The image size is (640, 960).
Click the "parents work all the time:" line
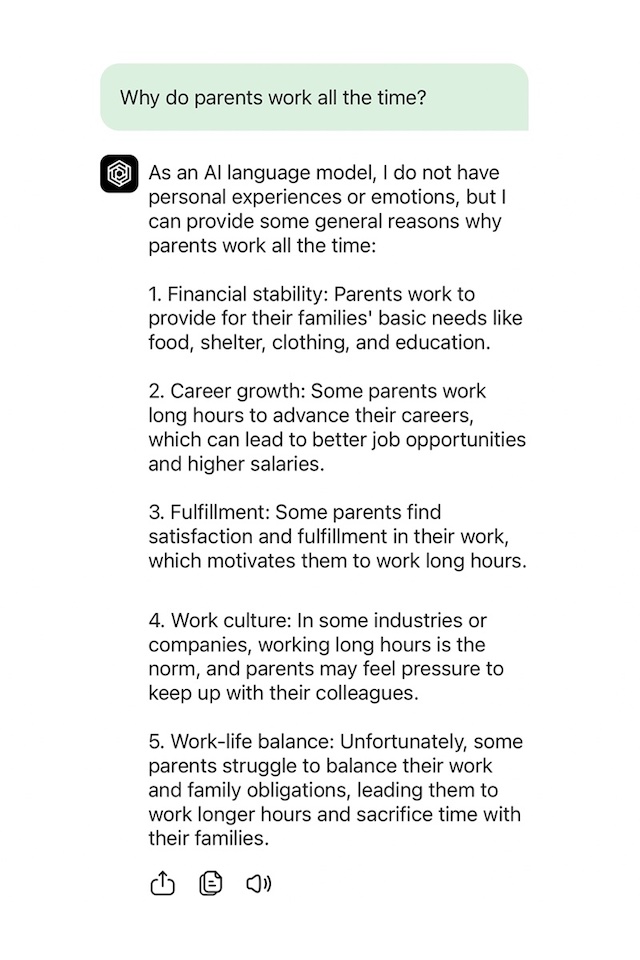(262, 245)
